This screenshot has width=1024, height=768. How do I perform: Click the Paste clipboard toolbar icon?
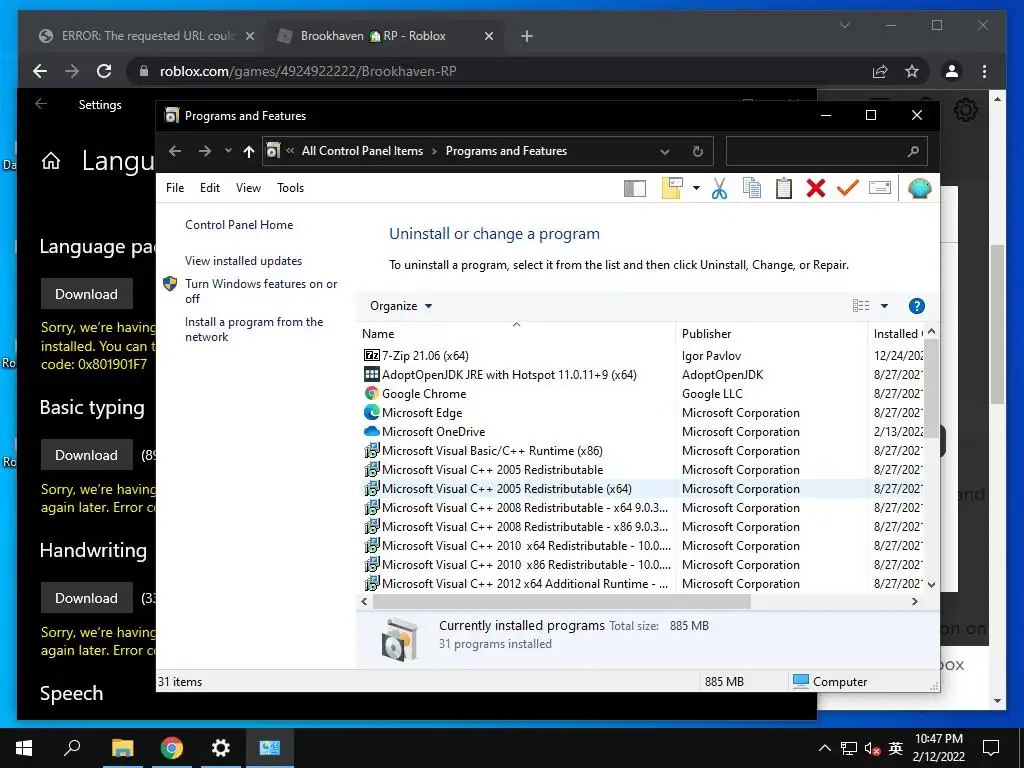[784, 189]
